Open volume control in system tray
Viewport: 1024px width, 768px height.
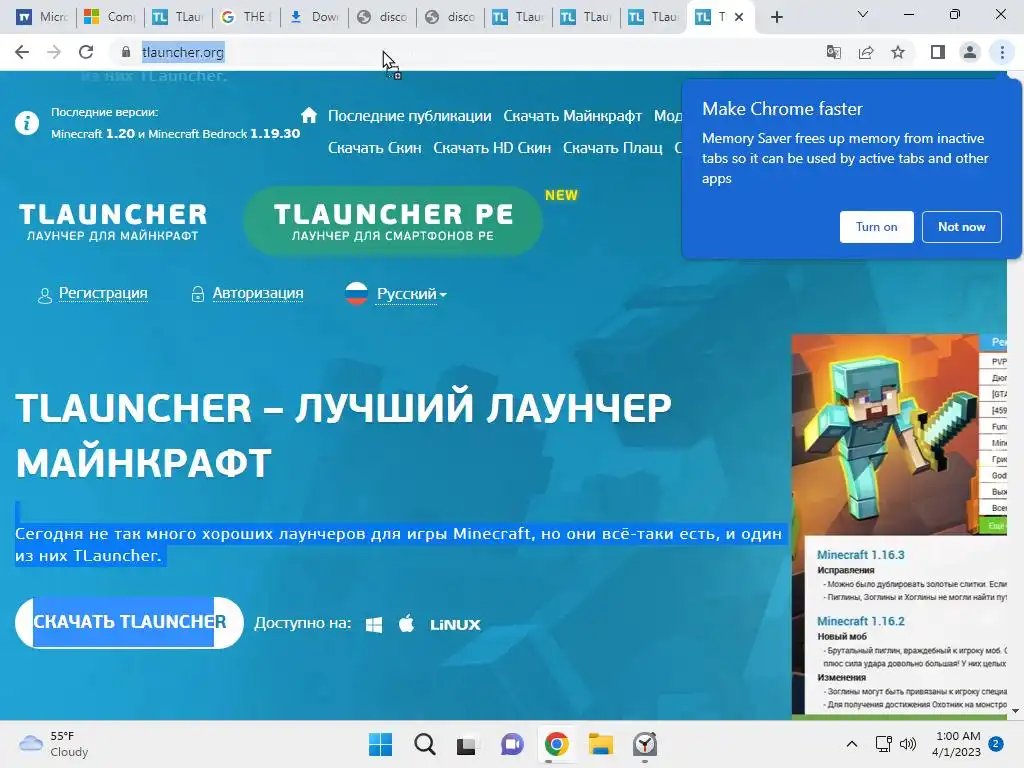click(908, 744)
